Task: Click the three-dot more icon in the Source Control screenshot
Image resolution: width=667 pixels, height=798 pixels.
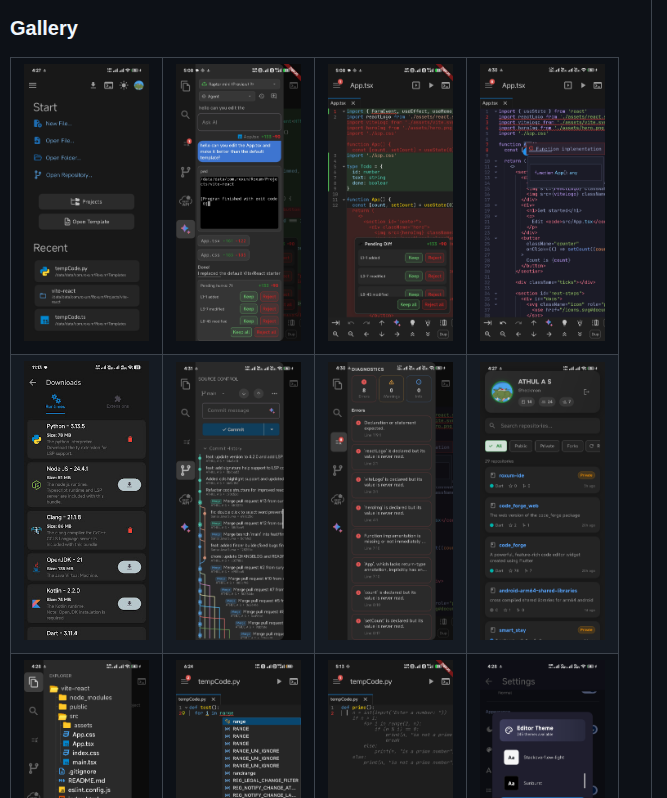Action: click(x=275, y=393)
